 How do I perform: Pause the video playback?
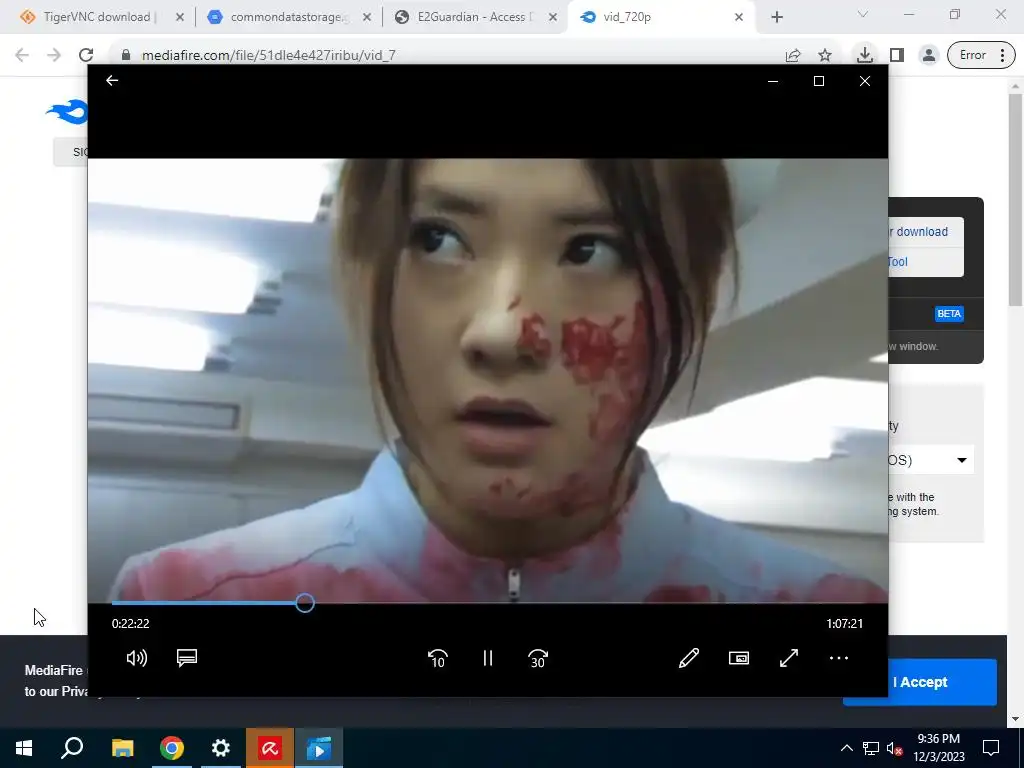(488, 658)
